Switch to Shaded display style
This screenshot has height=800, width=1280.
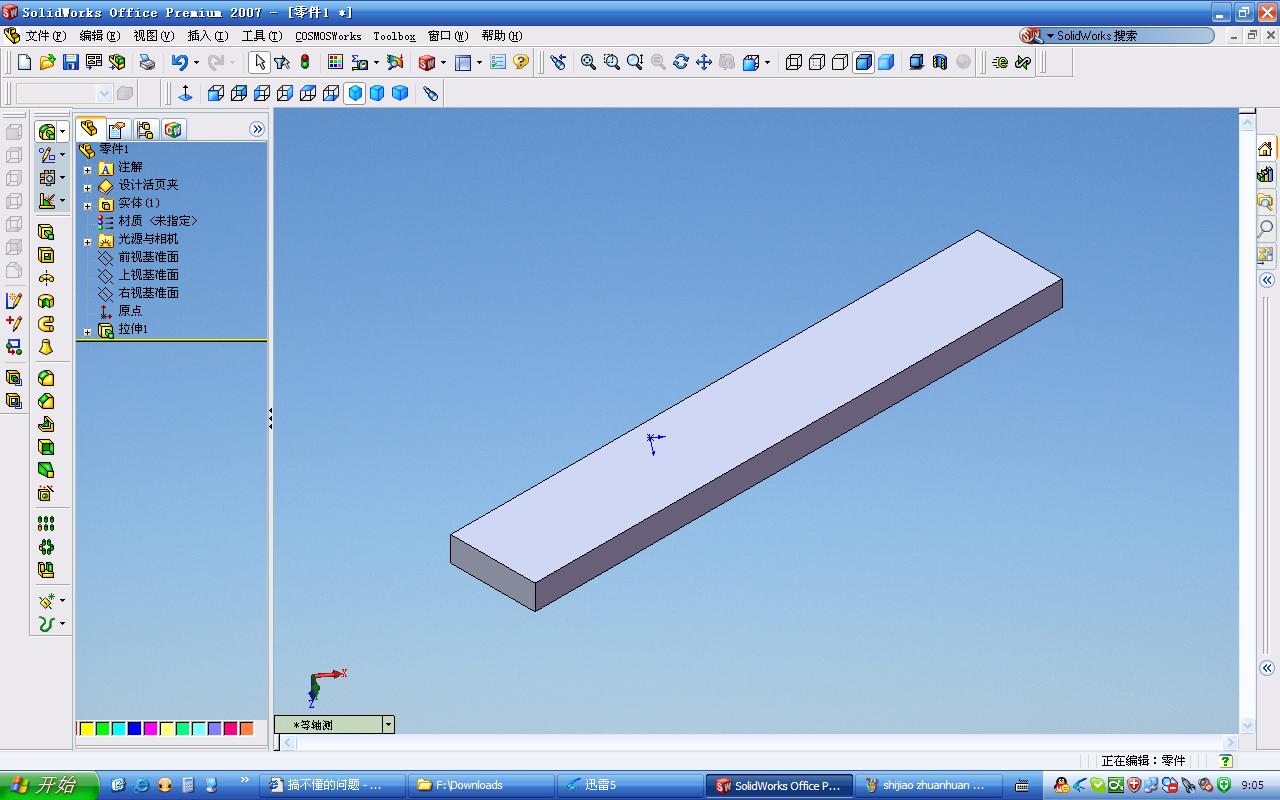point(886,62)
